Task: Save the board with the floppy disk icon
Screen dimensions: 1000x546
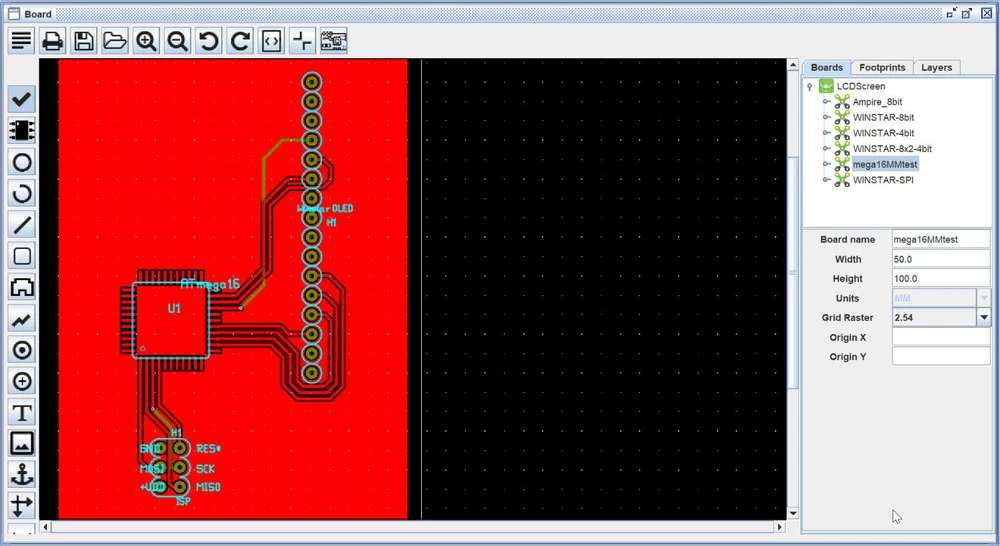Action: click(x=84, y=41)
